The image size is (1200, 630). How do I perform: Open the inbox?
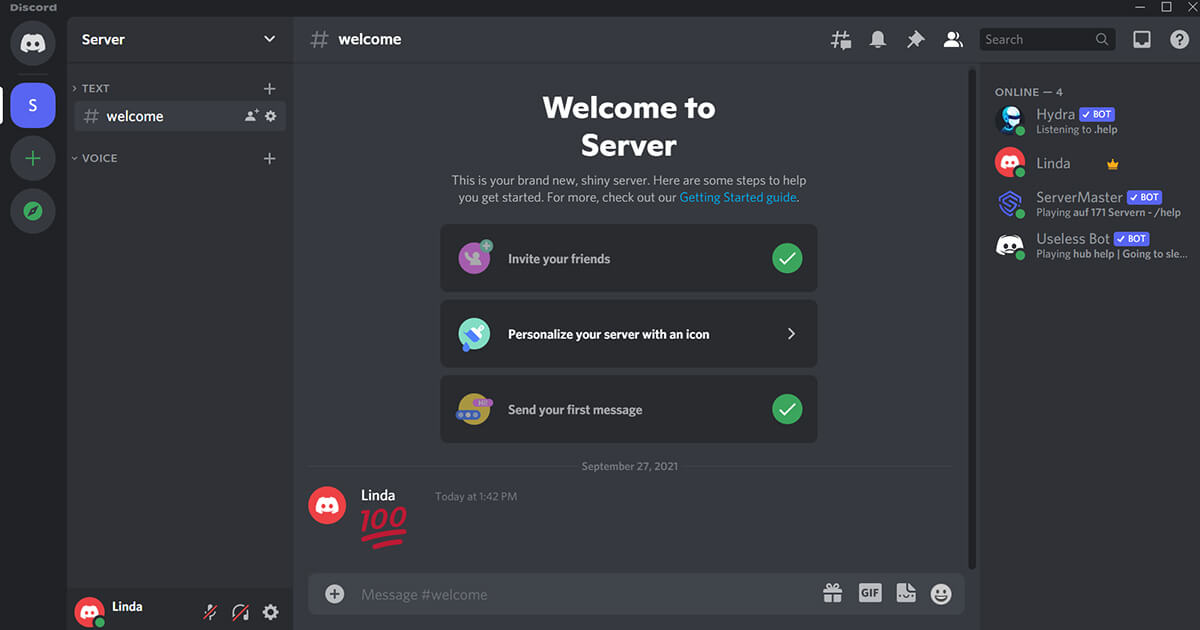(1141, 39)
